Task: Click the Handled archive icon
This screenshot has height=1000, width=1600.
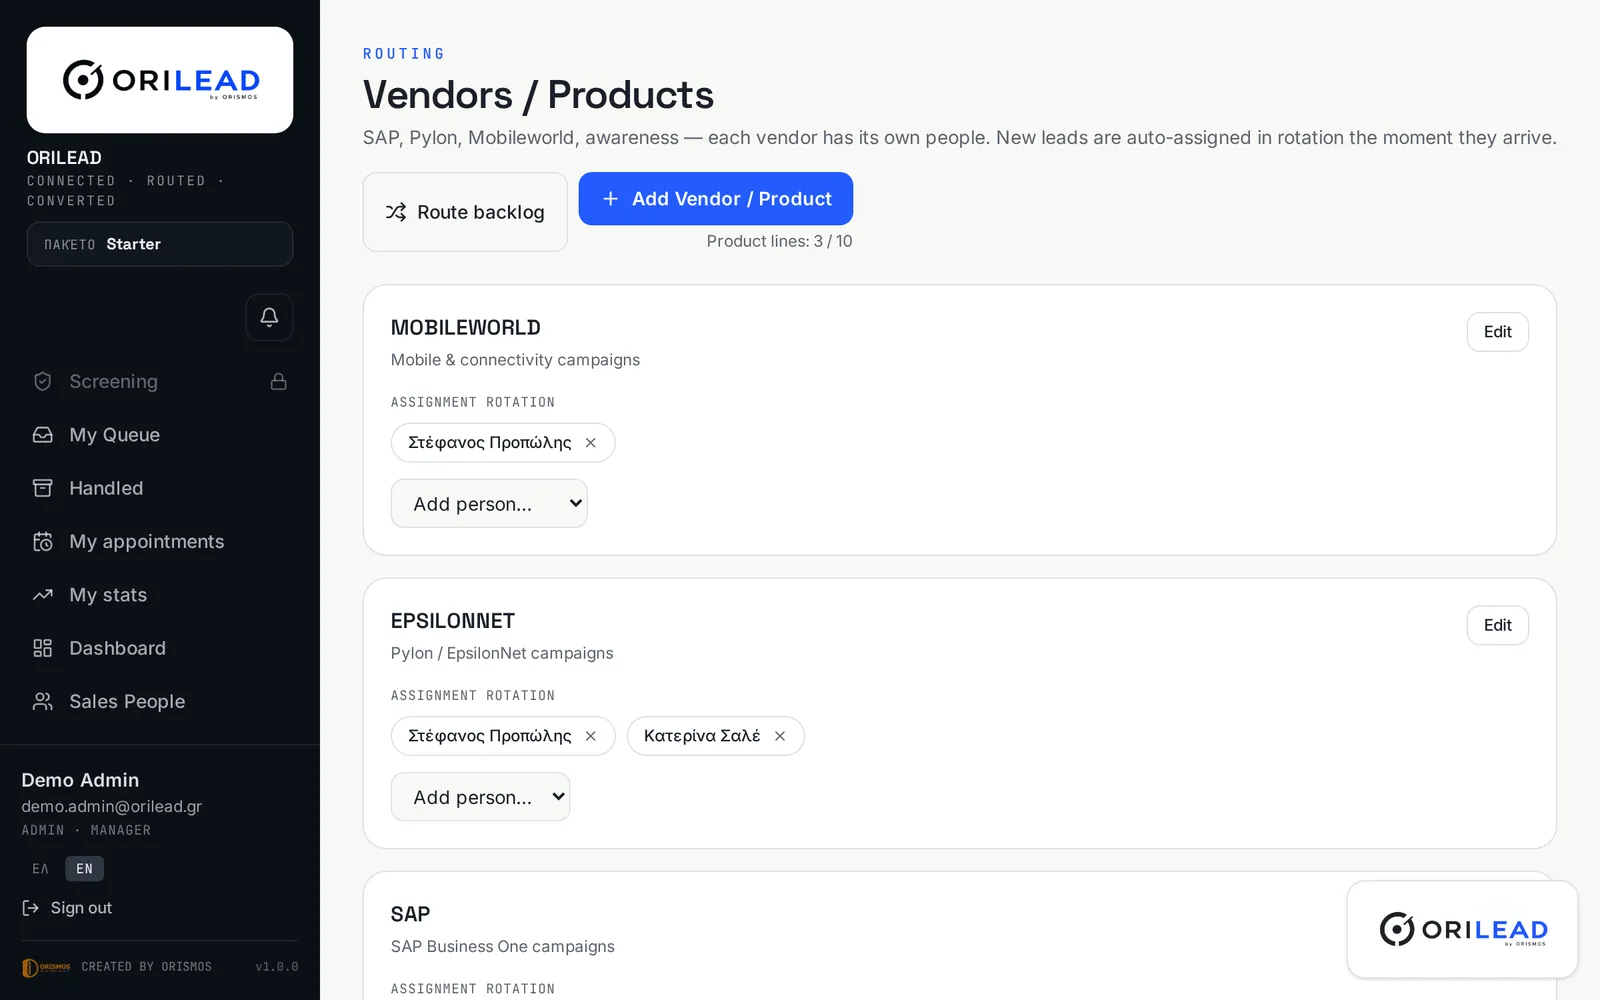Action: 42,488
